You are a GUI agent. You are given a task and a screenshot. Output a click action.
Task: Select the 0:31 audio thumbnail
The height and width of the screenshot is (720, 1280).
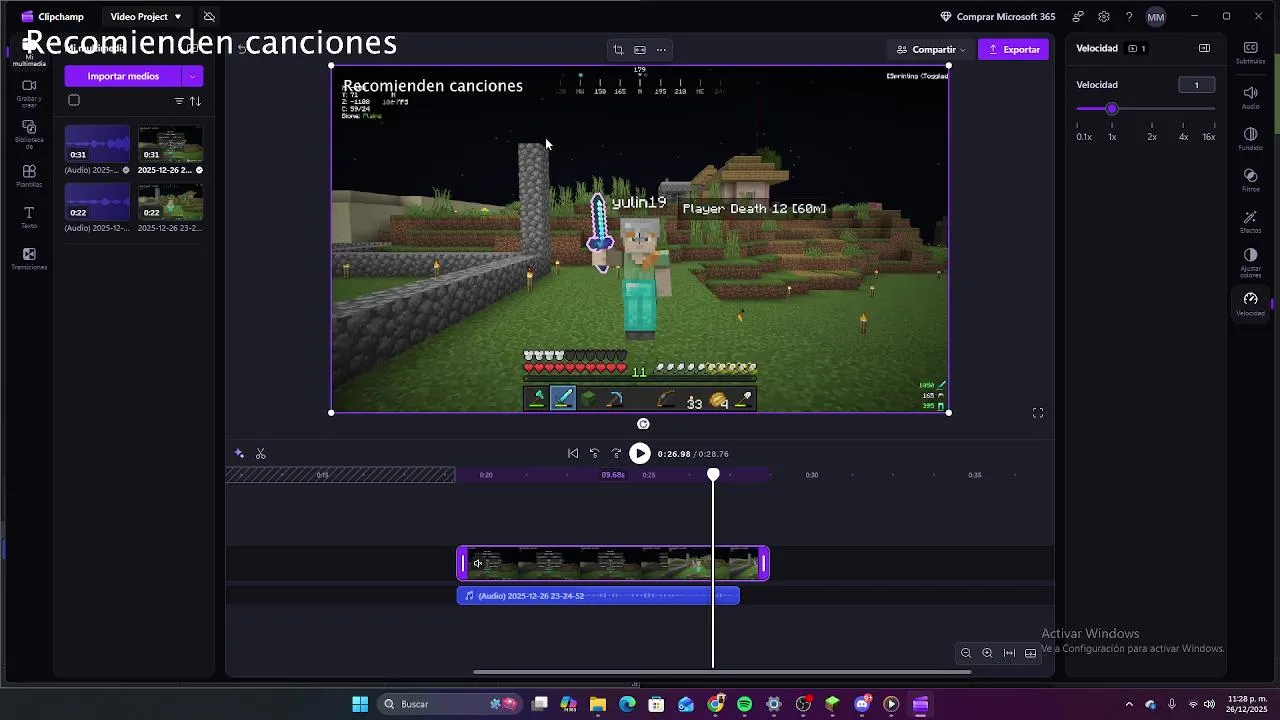click(97, 144)
